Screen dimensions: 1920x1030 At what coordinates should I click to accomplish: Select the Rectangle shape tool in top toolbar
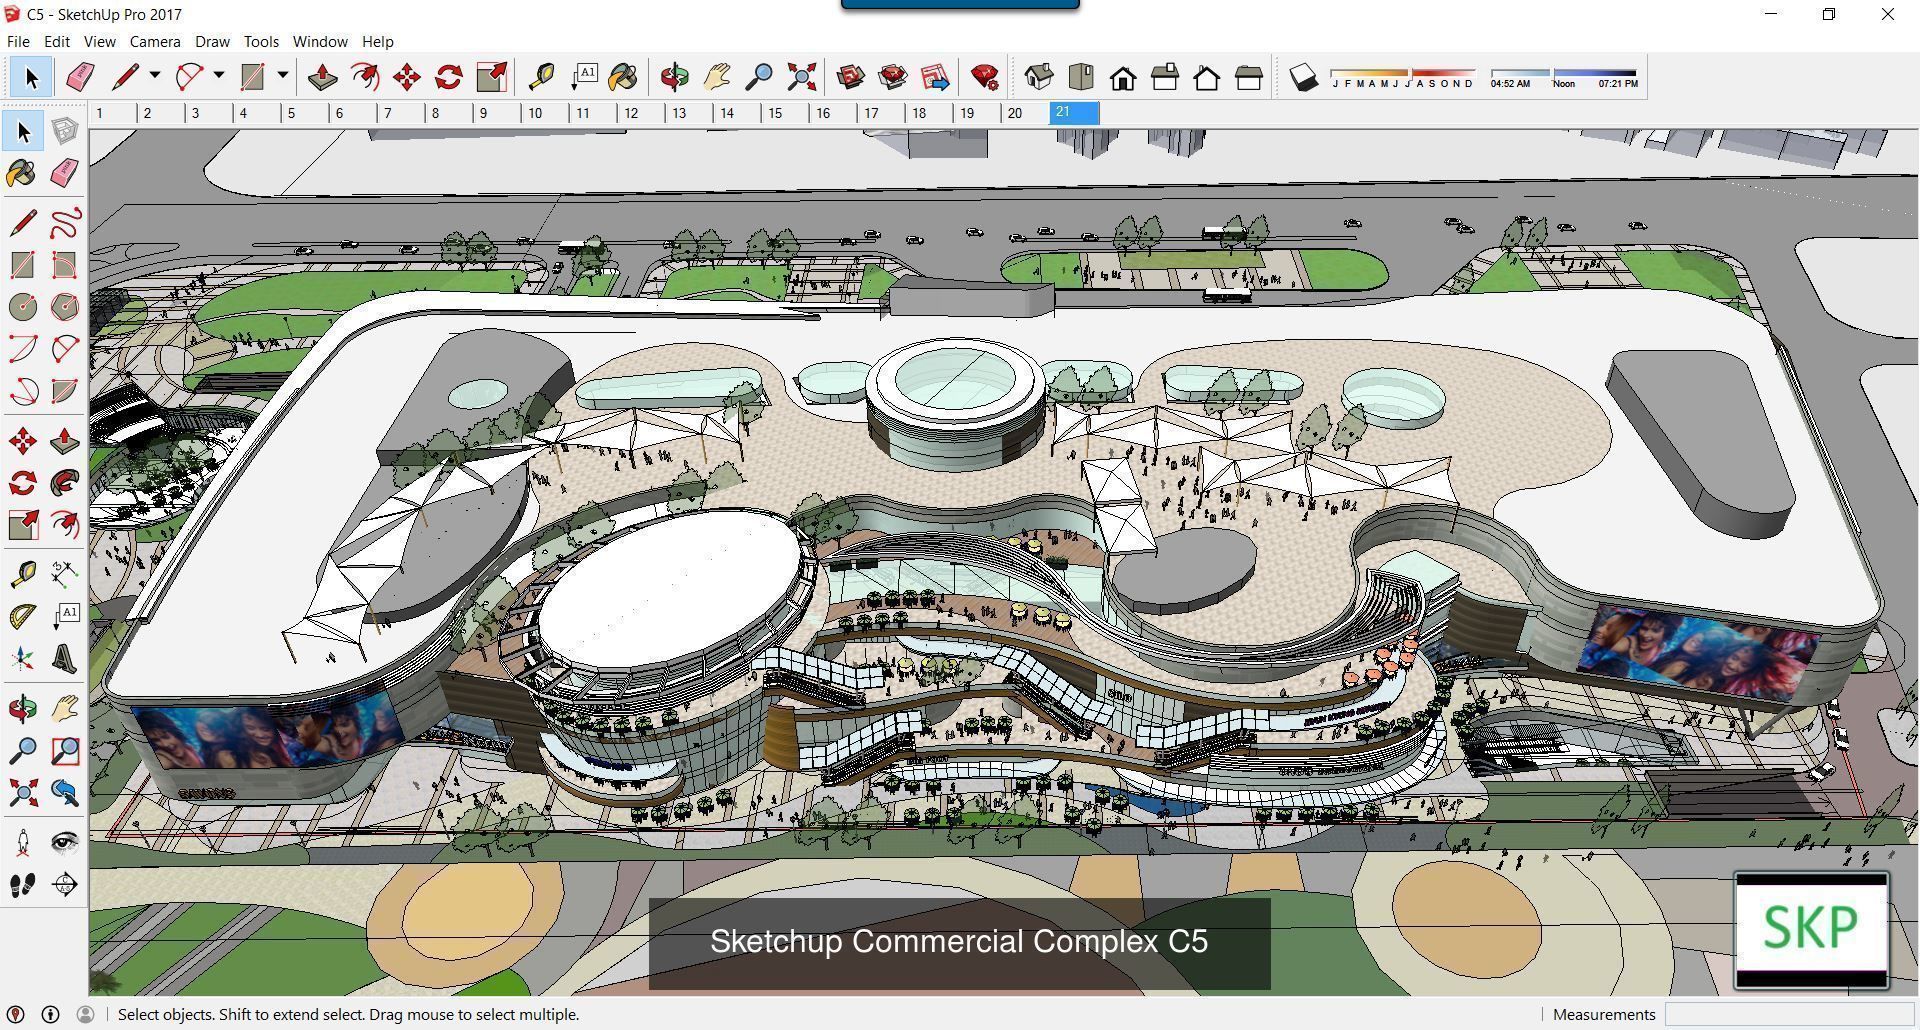point(253,77)
